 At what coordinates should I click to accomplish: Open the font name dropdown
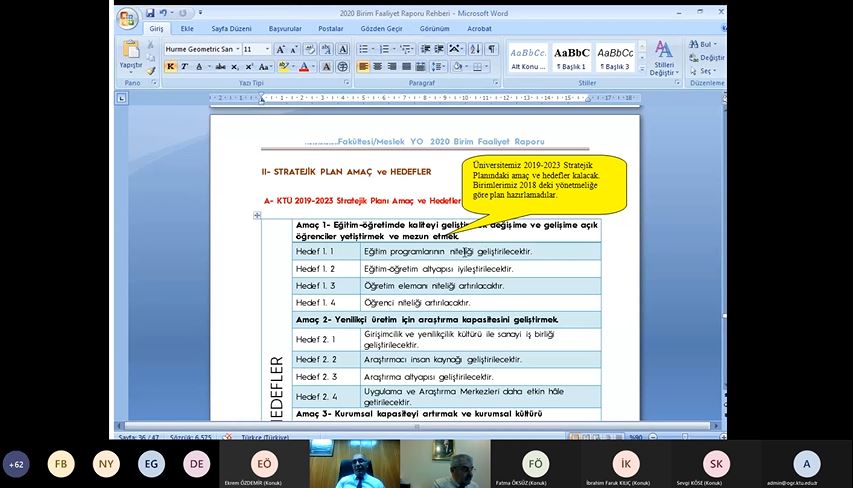pyautogui.click(x=237, y=49)
